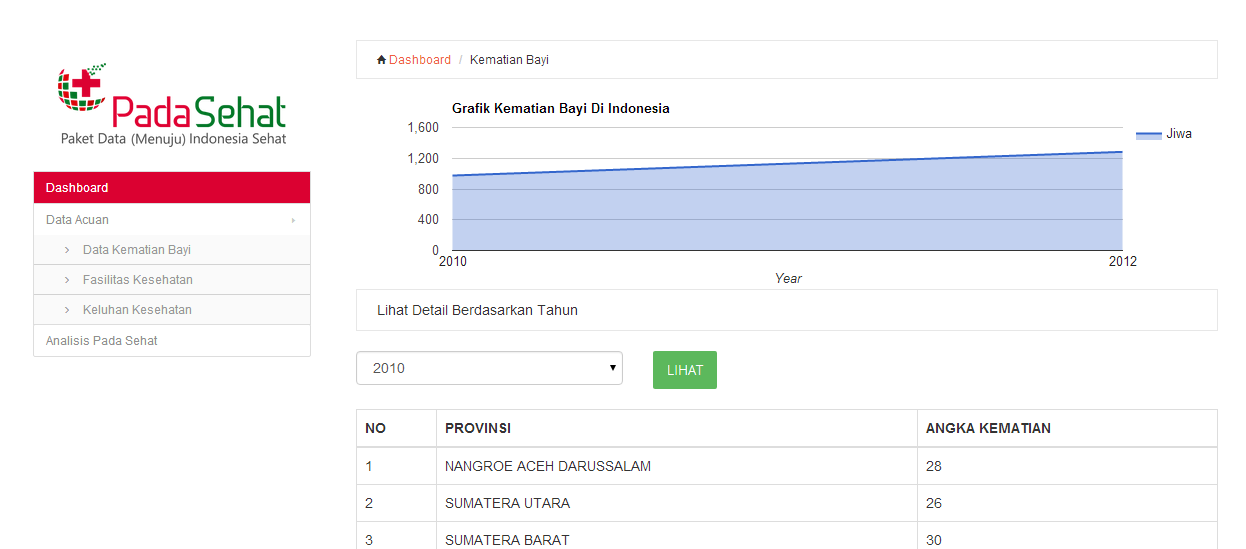
Task: Go to Keluhan Kesehatan
Action: pyautogui.click(x=137, y=310)
